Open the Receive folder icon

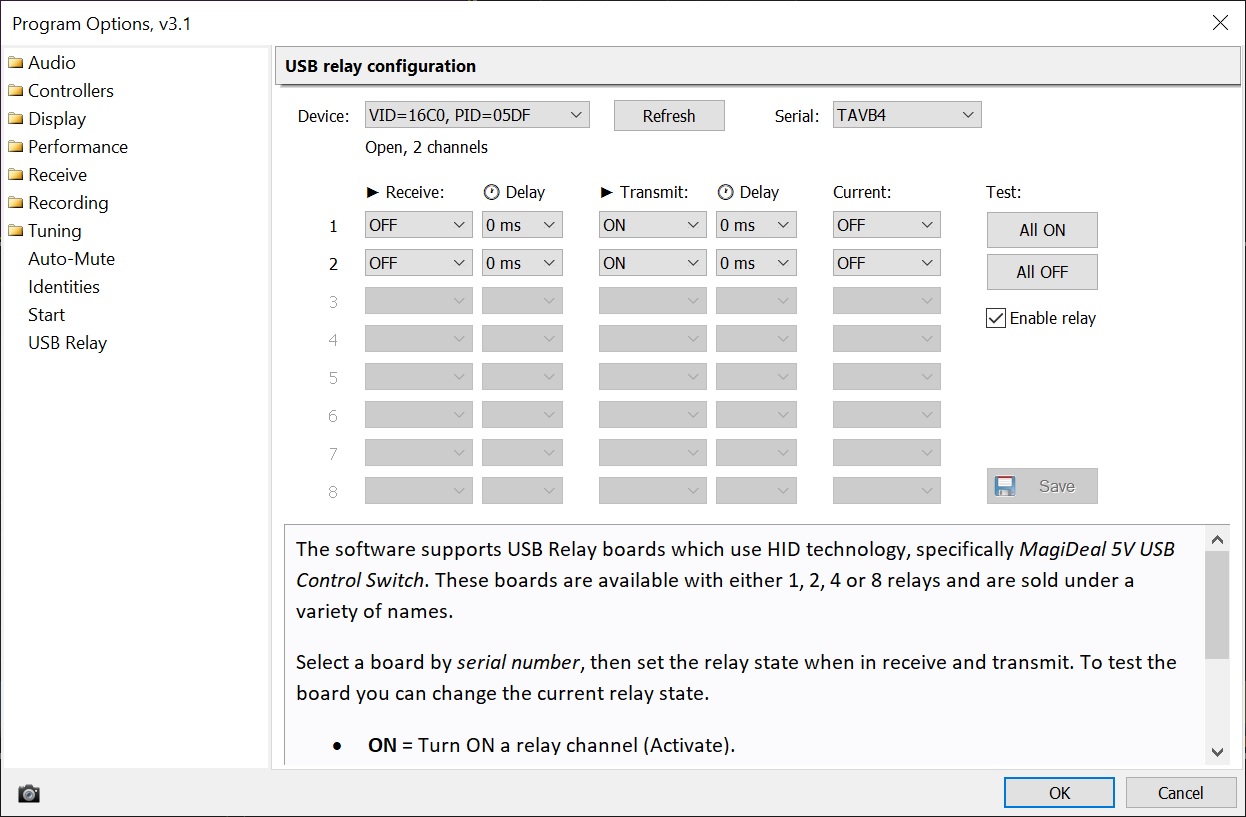pyautogui.click(x=15, y=175)
